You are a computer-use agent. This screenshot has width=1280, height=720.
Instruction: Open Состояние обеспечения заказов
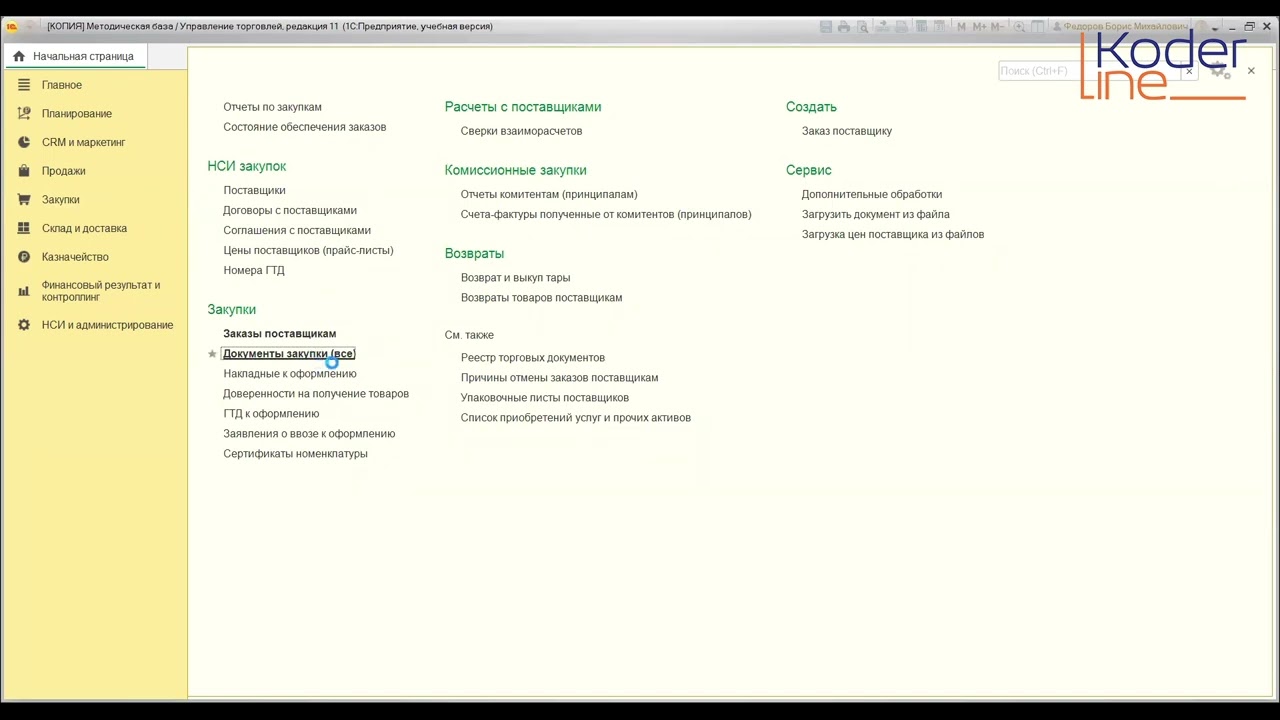point(304,127)
